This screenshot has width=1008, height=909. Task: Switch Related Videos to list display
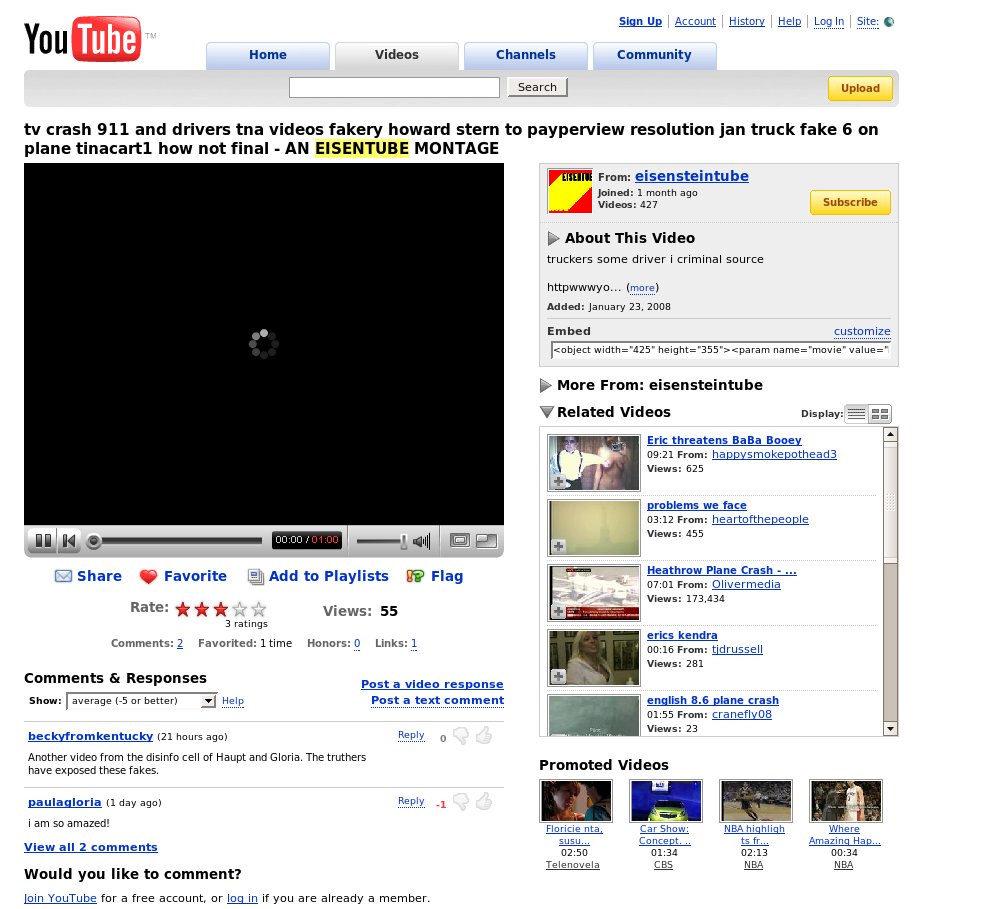point(856,414)
